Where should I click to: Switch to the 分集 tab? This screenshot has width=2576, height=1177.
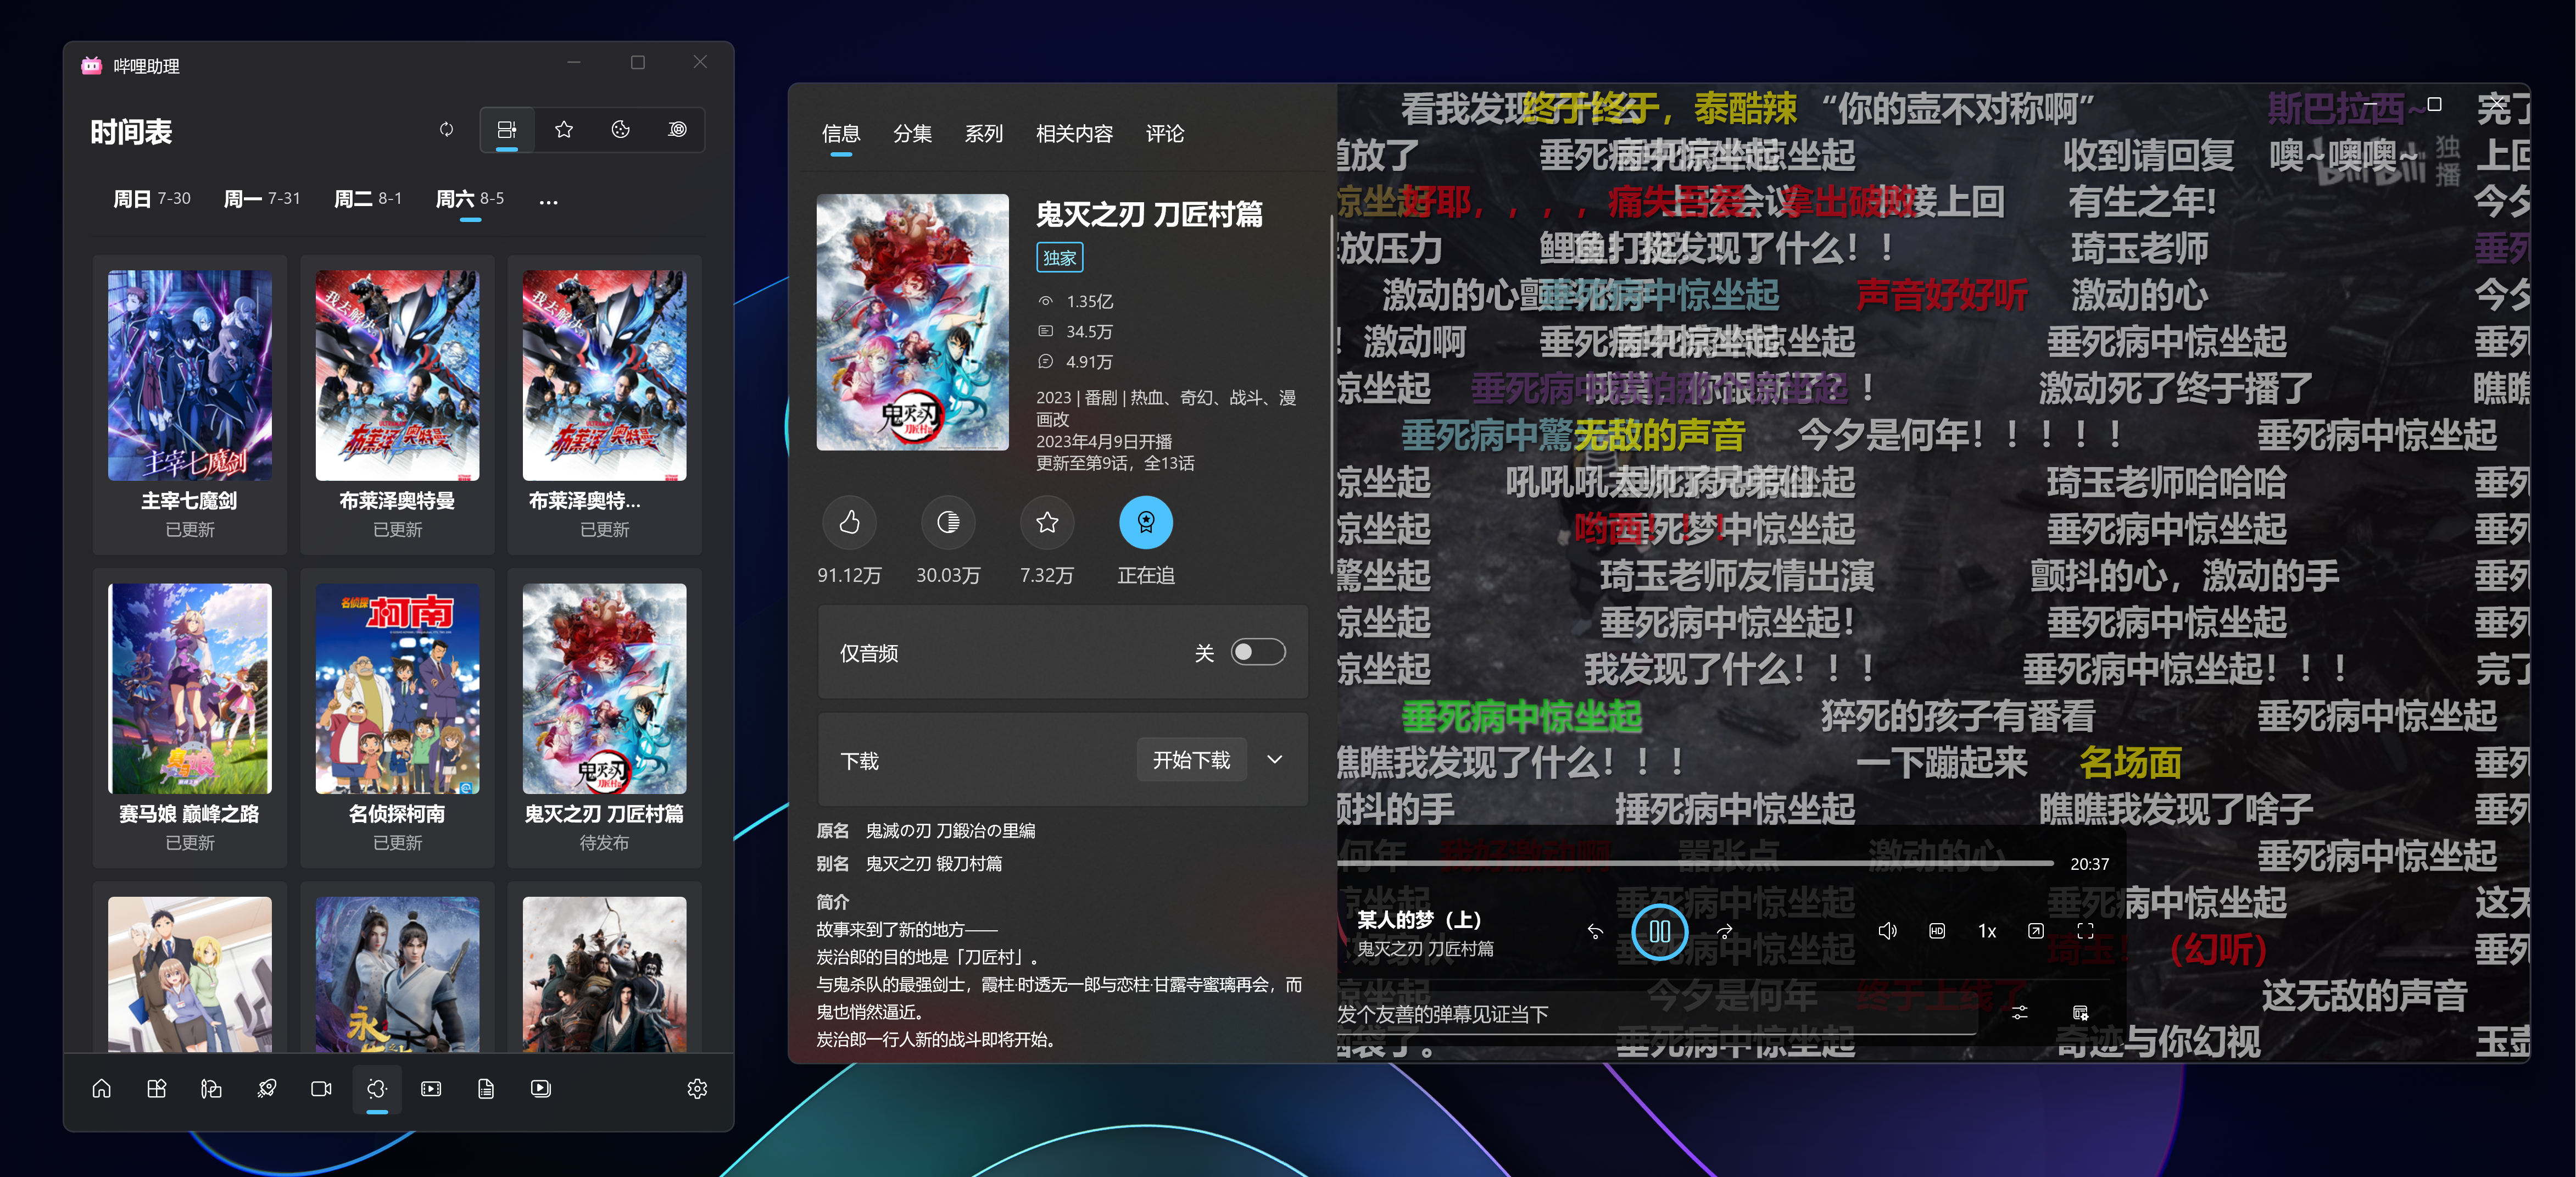pyautogui.click(x=911, y=133)
